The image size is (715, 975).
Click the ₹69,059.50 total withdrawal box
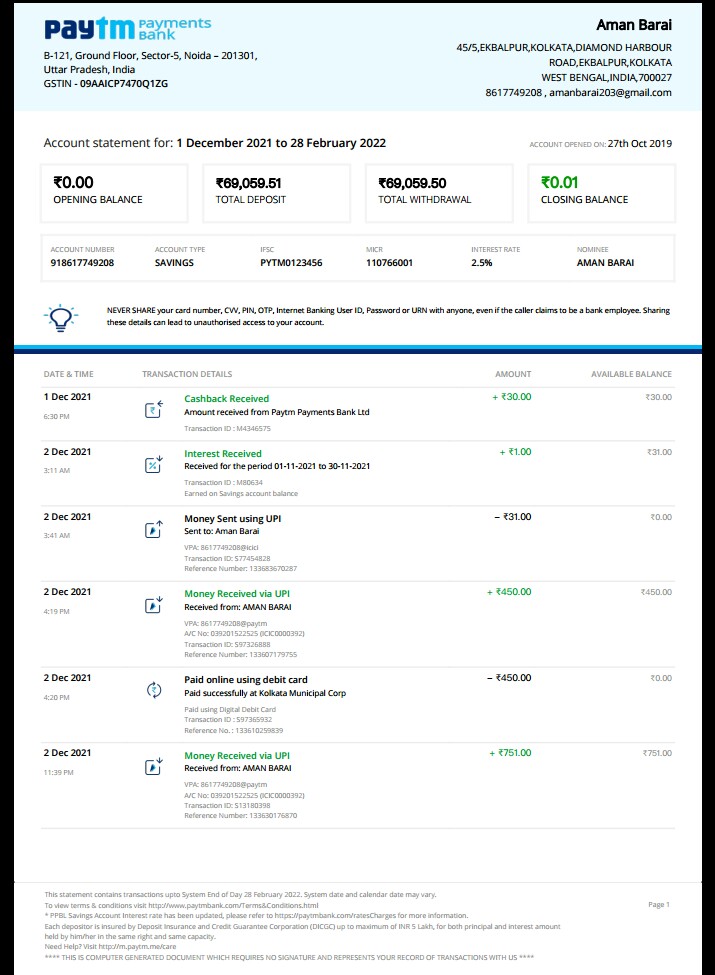tap(439, 193)
